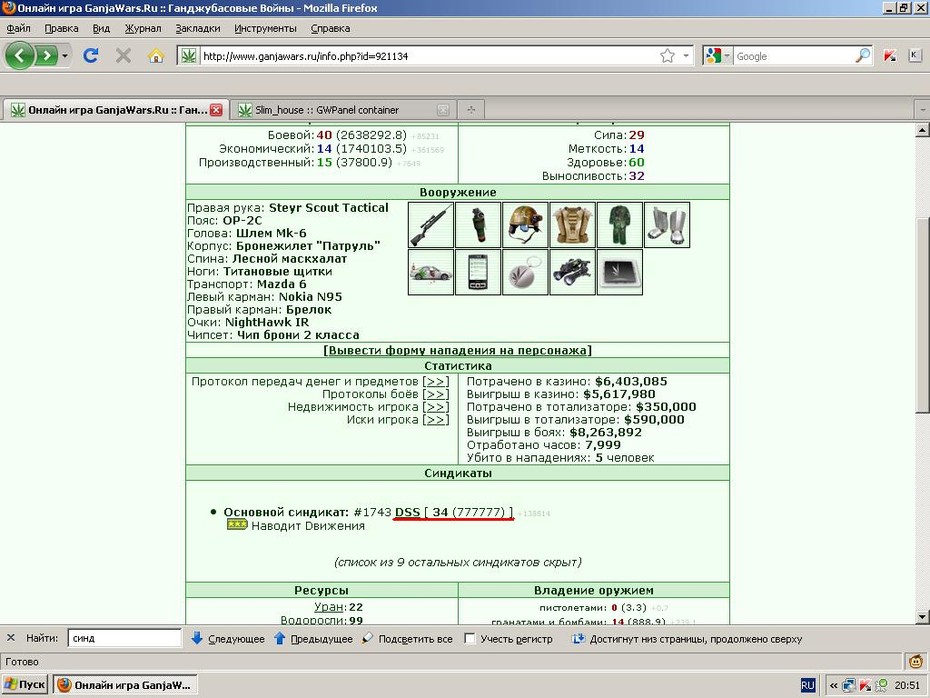
Task: Open the Mazda 6 transport item icon
Action: (431, 272)
